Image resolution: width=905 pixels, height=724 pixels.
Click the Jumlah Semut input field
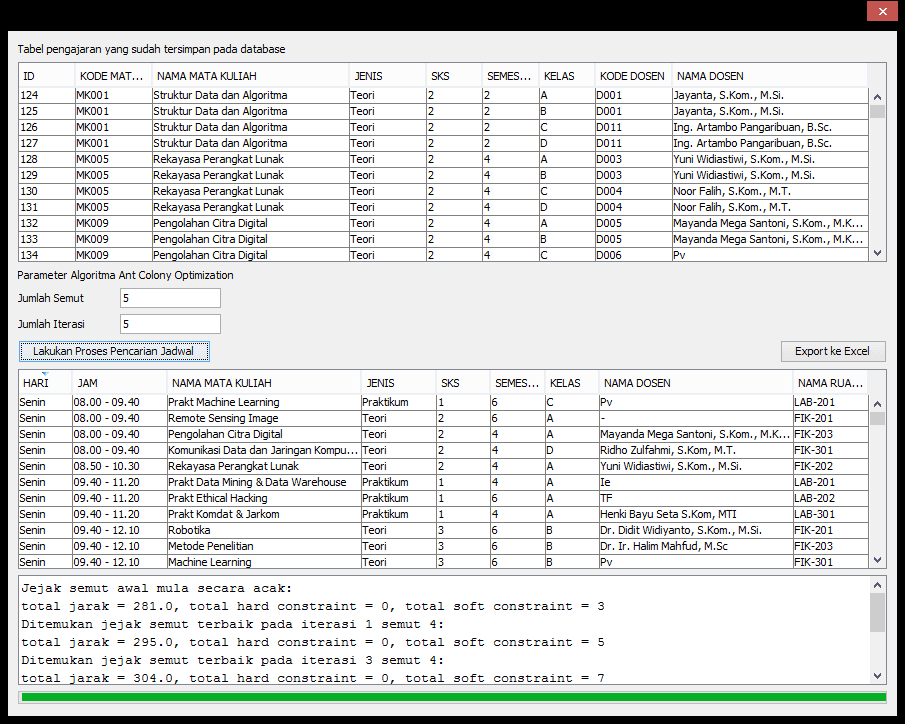tap(169, 298)
